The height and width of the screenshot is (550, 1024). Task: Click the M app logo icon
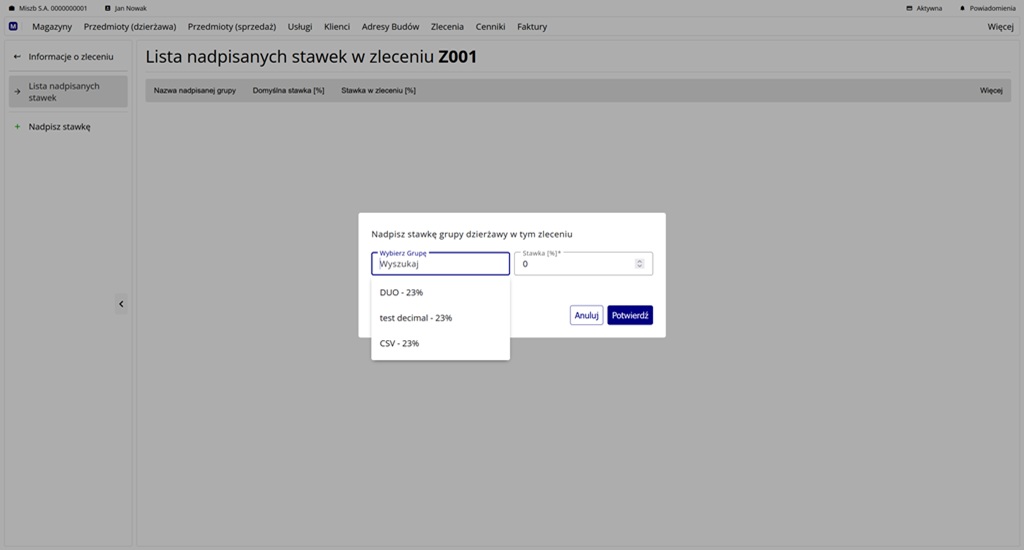[13, 26]
